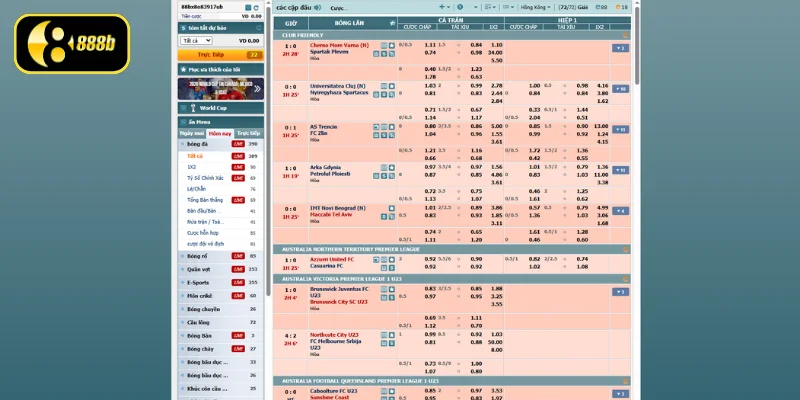Click the LIVE badge beside E-Sports
Viewport: 800px width, 400px height.
click(238, 283)
